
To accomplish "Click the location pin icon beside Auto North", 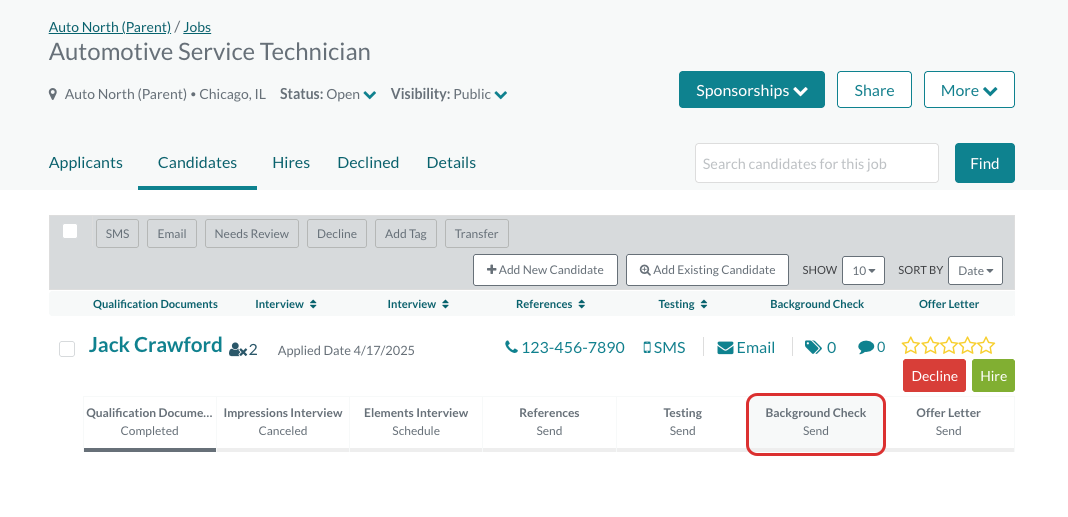I will click(53, 94).
